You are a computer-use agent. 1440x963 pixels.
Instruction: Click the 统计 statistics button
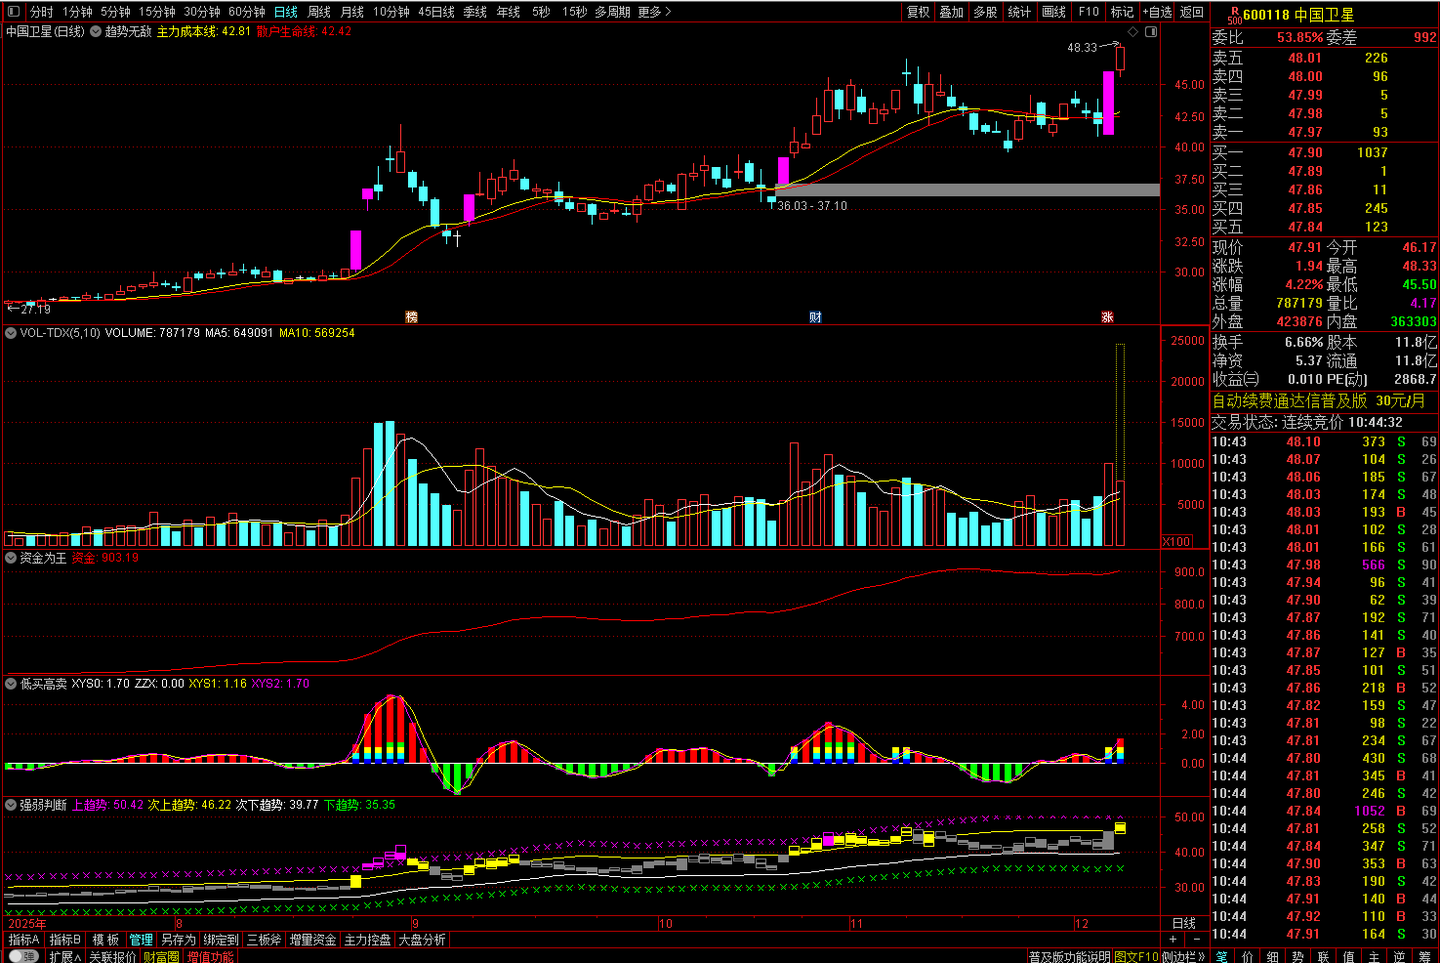pyautogui.click(x=1019, y=12)
